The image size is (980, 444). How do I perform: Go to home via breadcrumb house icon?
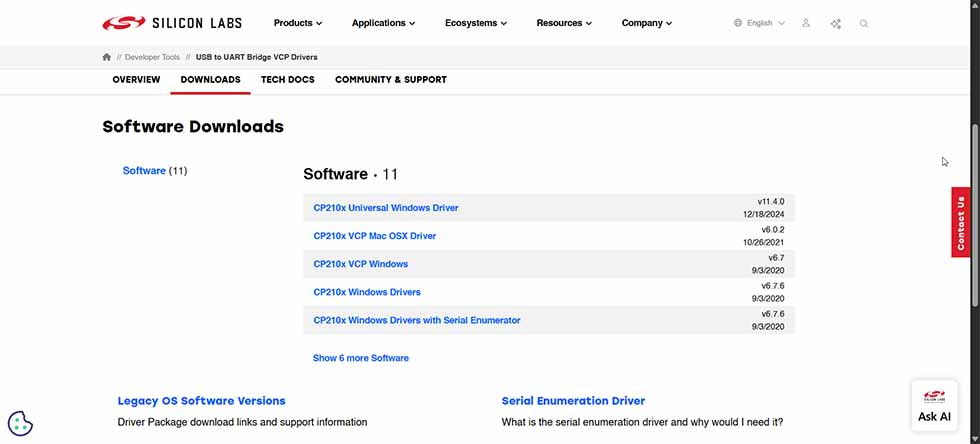106,57
